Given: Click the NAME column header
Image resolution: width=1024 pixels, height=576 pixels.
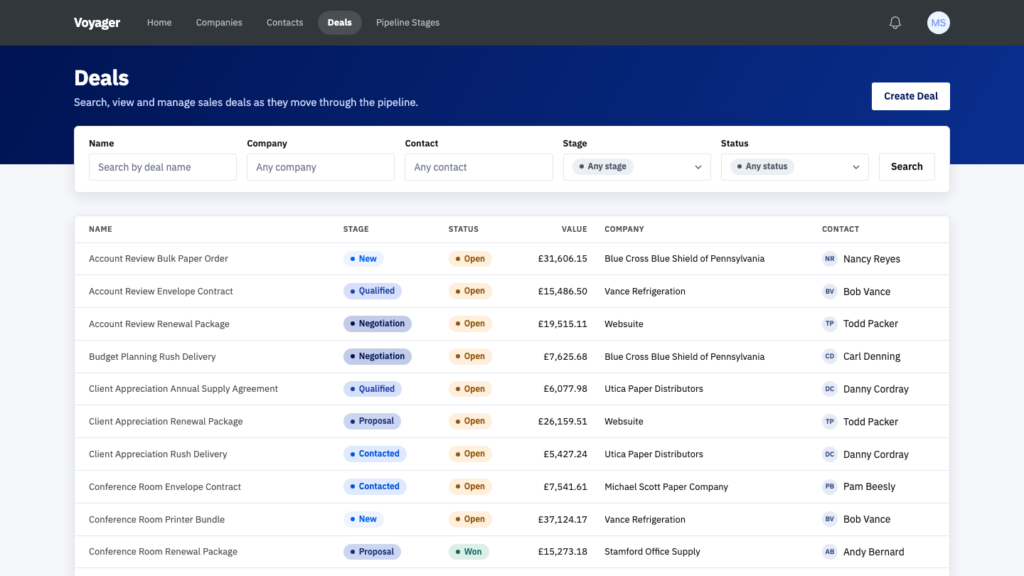Looking at the screenshot, I should (101, 229).
